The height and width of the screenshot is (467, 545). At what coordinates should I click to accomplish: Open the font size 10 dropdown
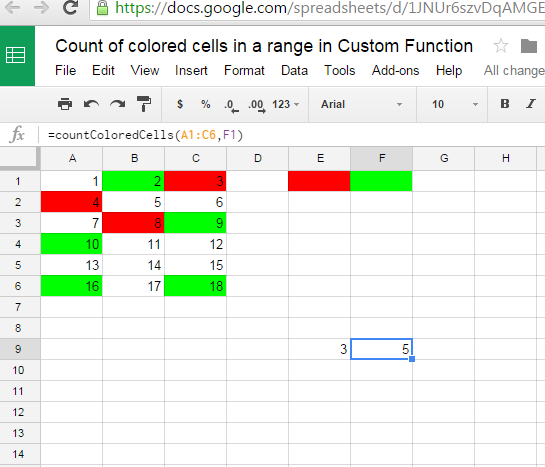coord(455,104)
